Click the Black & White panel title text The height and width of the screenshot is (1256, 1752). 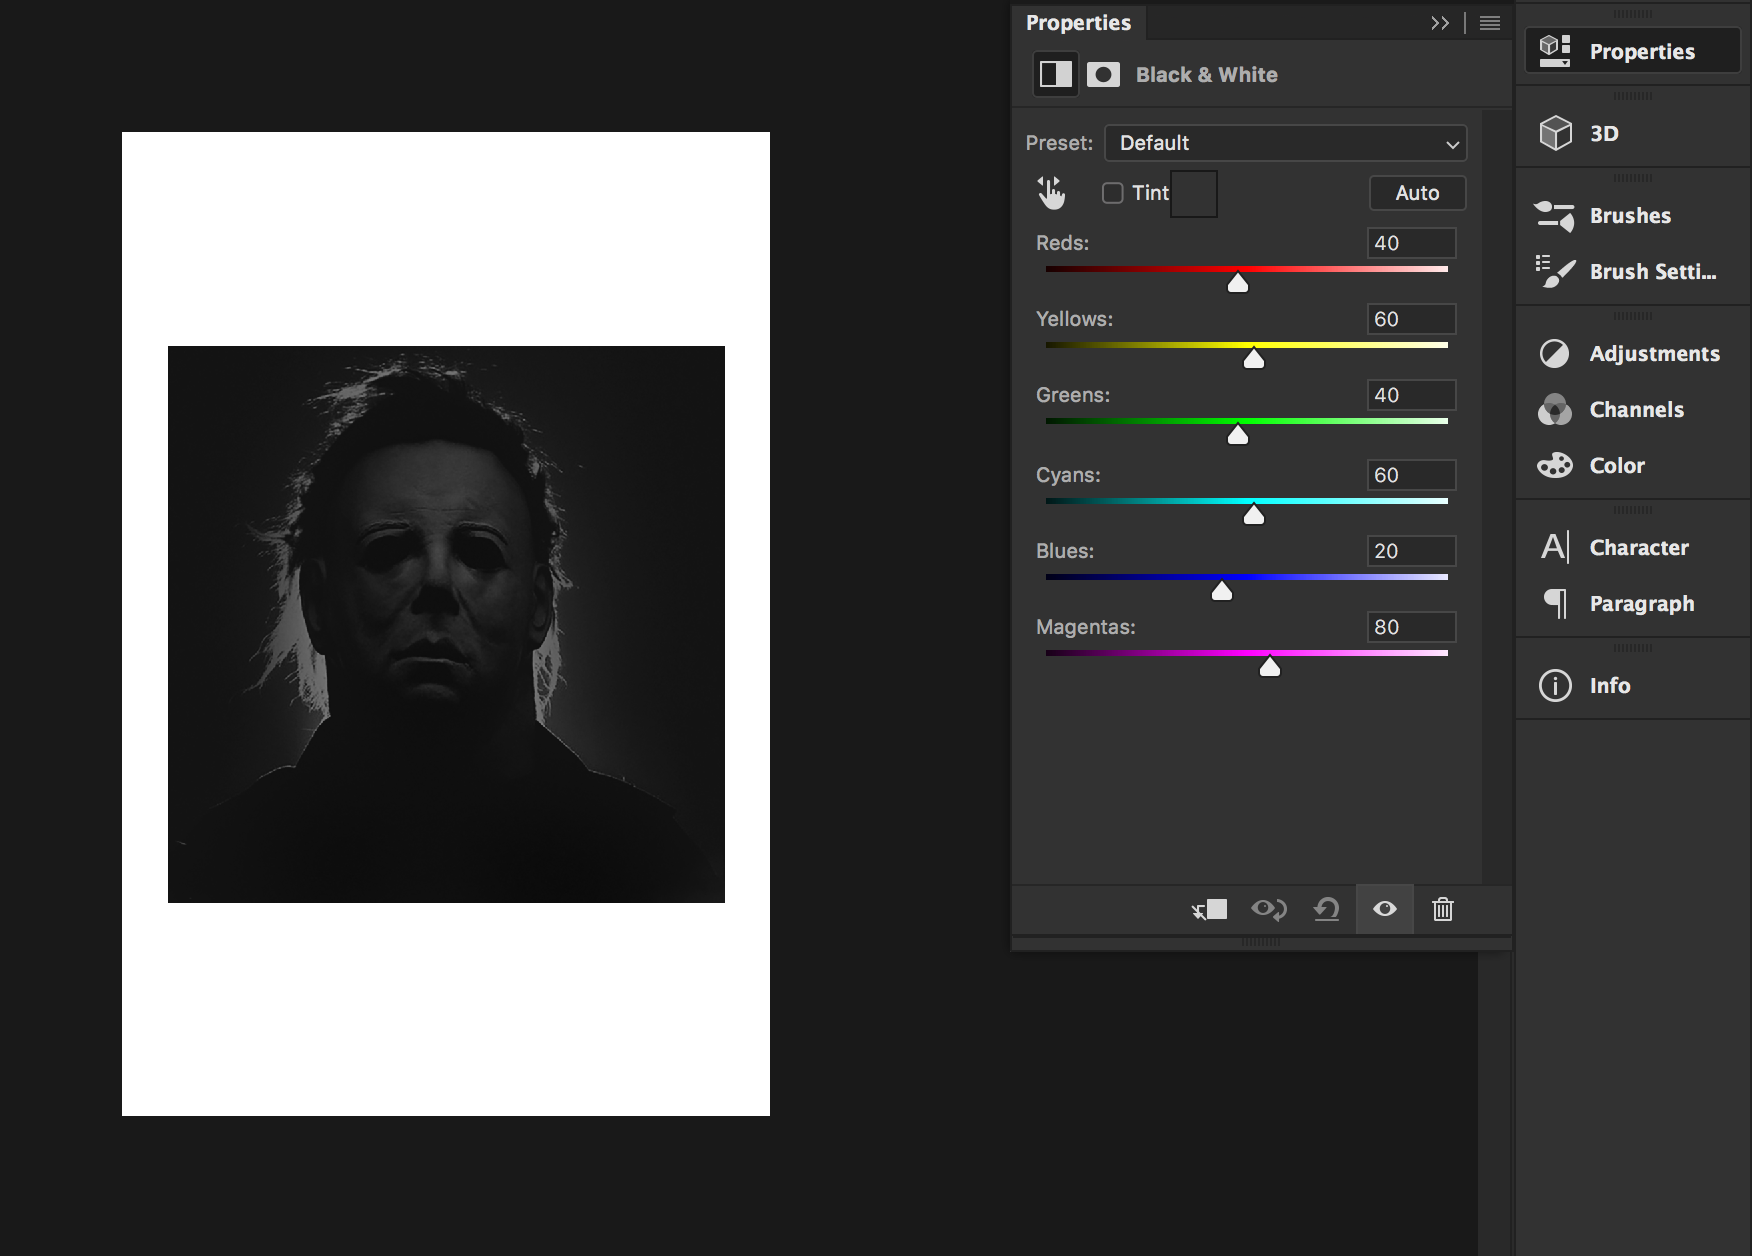pyautogui.click(x=1206, y=74)
